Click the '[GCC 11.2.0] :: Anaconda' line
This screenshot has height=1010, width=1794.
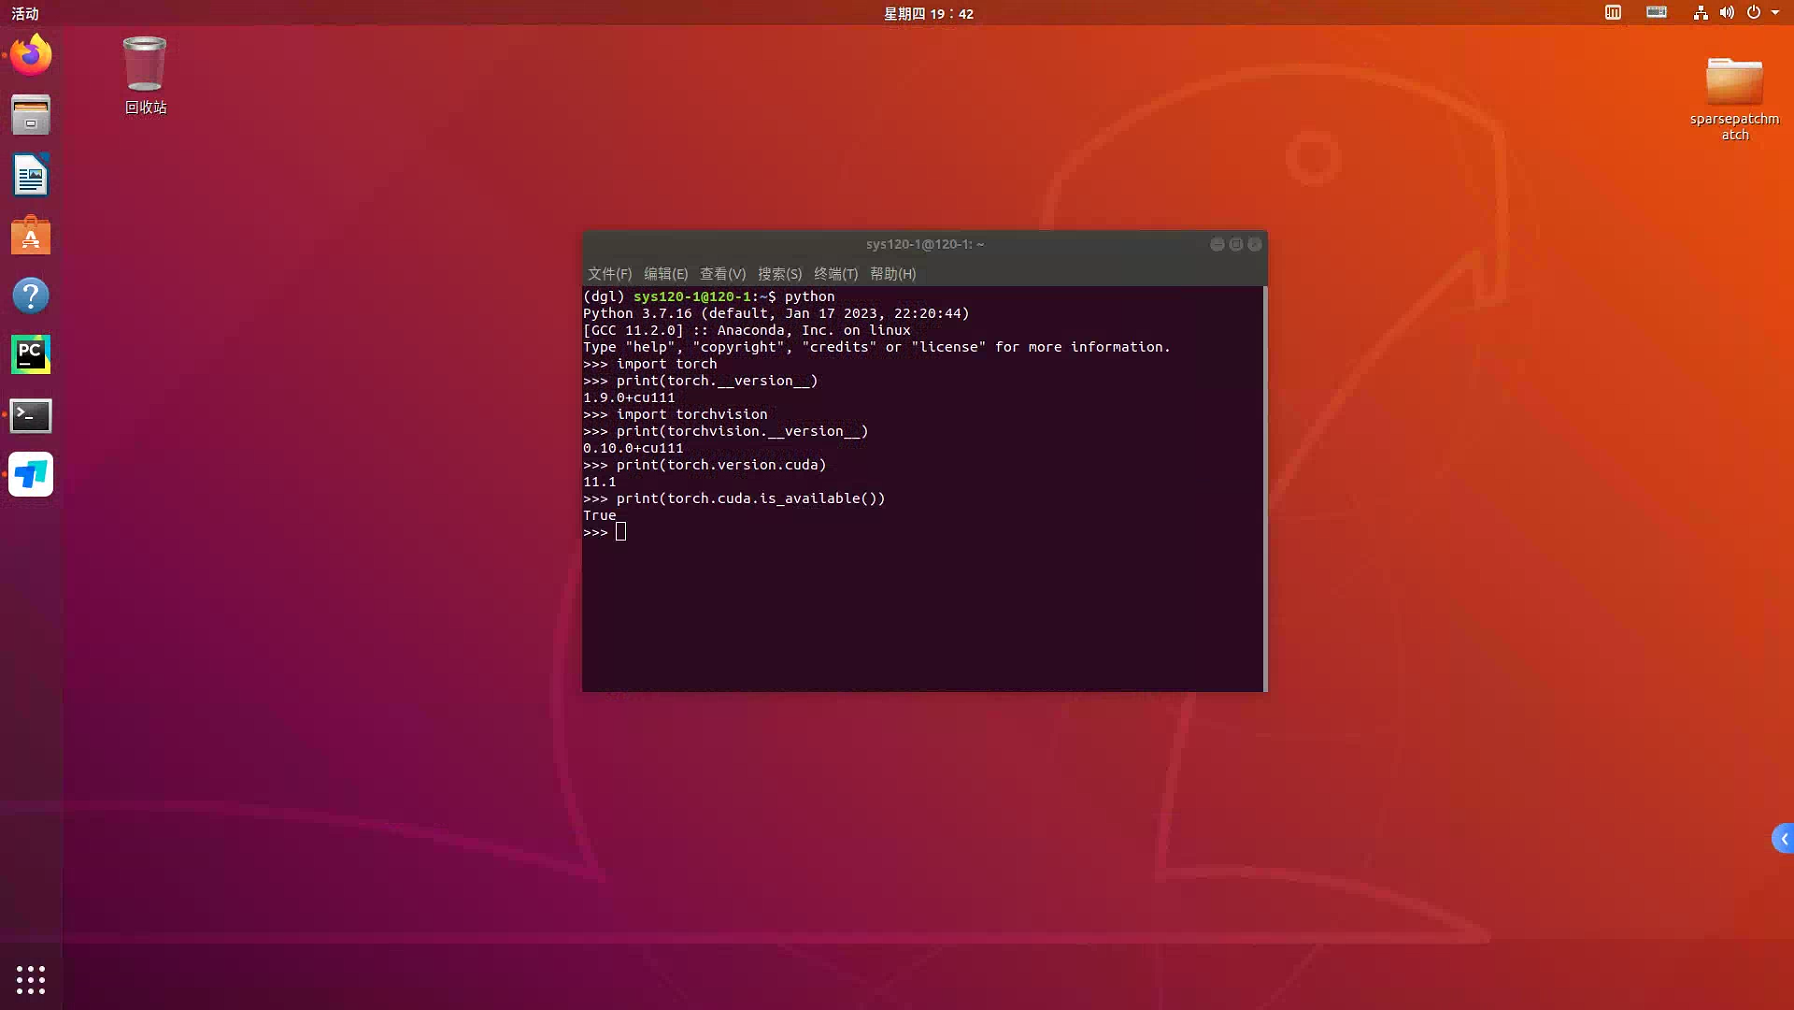[x=747, y=330]
